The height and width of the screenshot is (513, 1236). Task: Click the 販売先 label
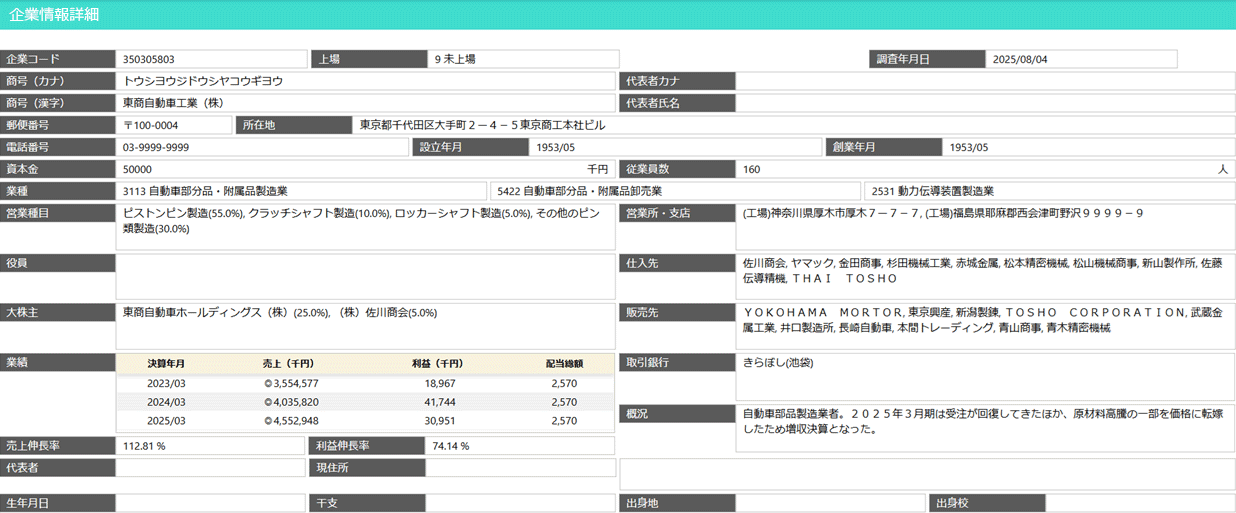677,313
